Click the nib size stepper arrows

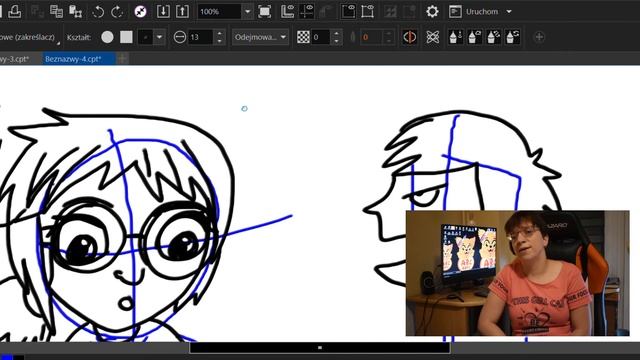[x=220, y=37]
